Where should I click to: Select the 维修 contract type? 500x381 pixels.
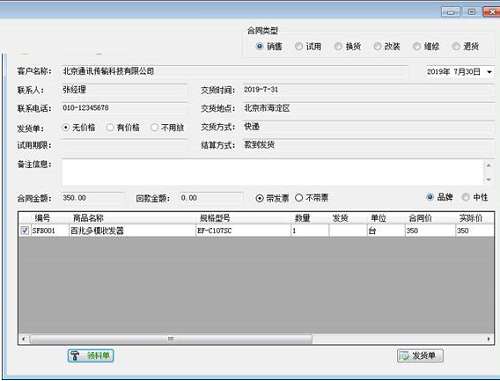coord(426,46)
